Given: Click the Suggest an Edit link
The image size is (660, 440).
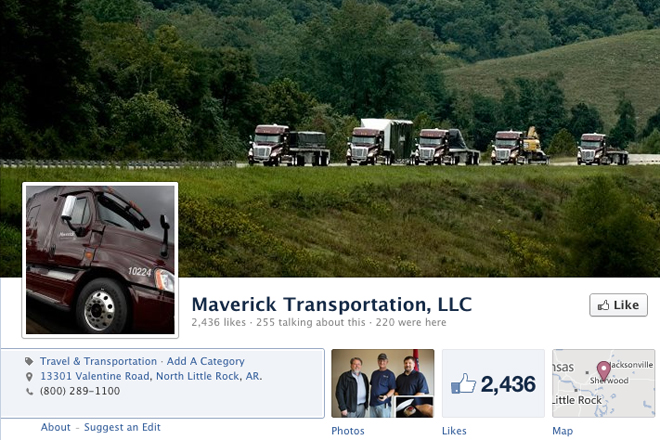Looking at the screenshot, I should 122,427.
